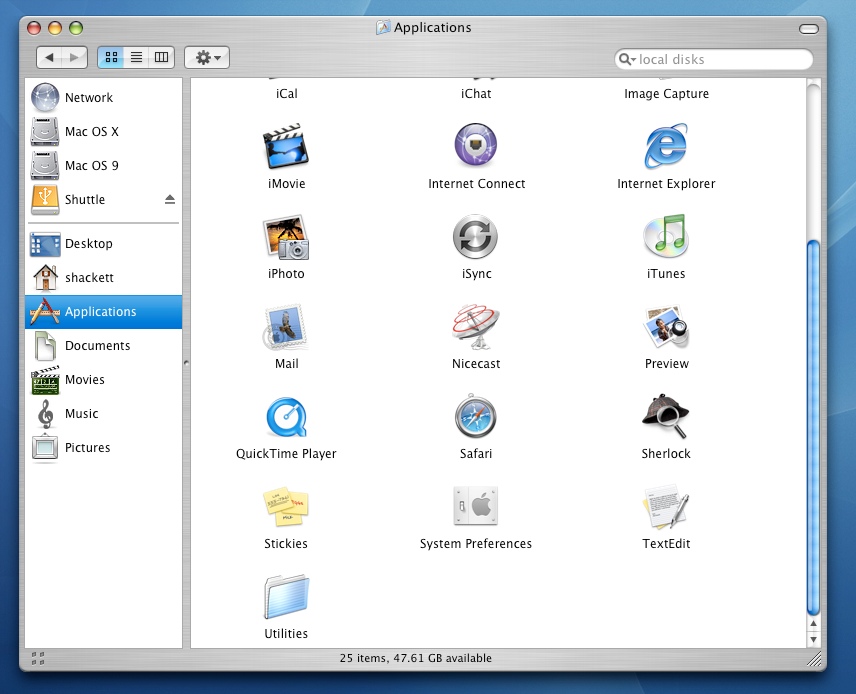Click the Image Capture label

click(666, 94)
